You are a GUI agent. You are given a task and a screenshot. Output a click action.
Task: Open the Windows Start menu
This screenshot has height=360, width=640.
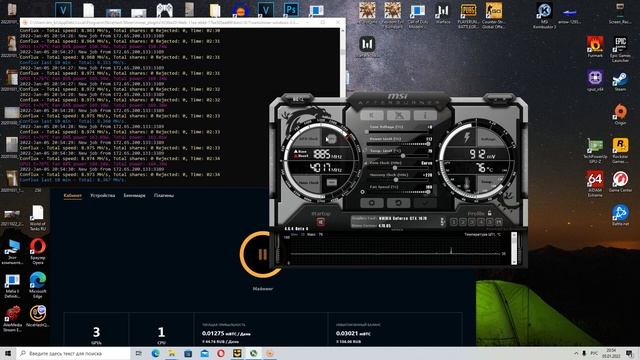[x=8, y=353]
